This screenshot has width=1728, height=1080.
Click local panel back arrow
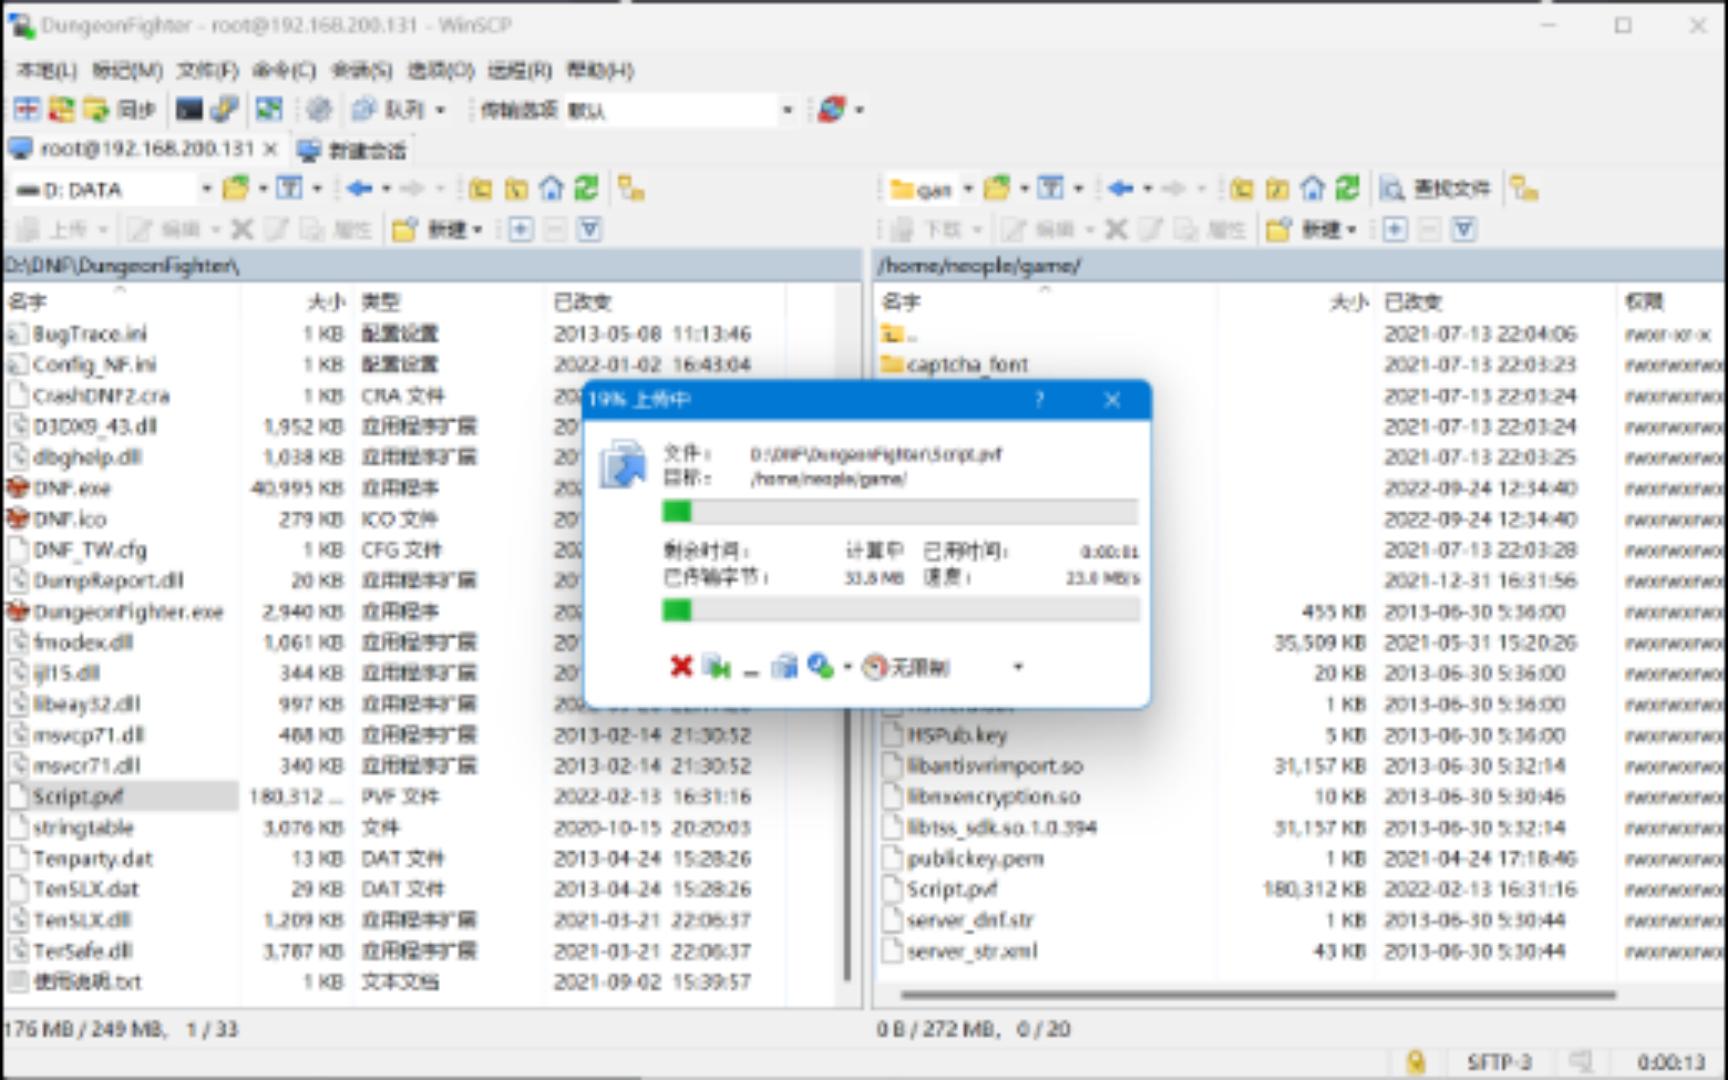pos(360,189)
